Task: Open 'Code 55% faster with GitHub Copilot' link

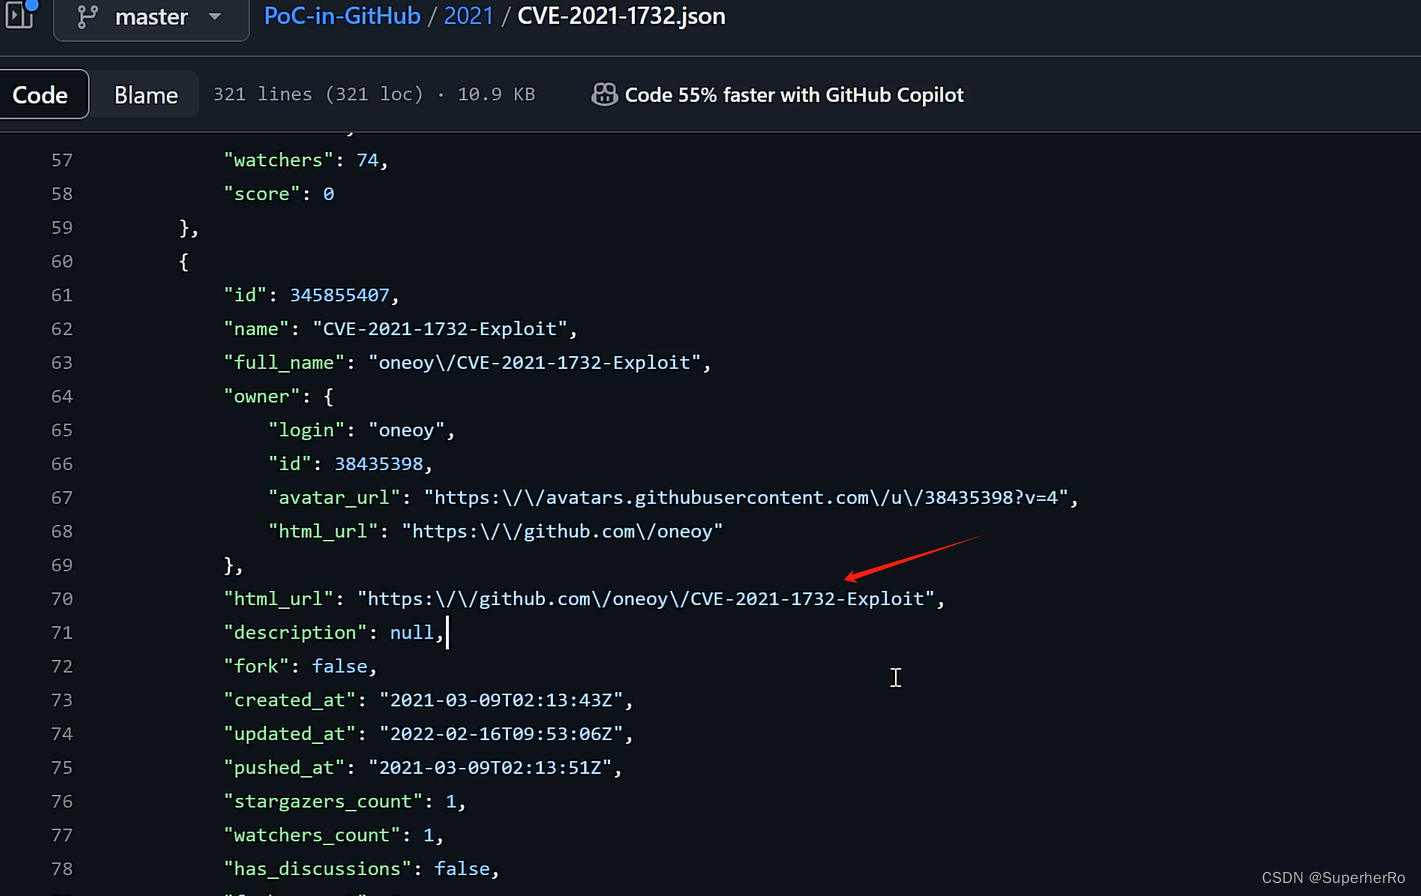Action: click(794, 95)
